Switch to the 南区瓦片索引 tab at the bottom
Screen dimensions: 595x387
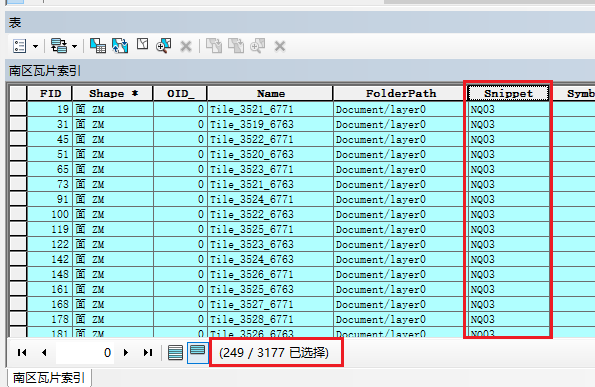click(x=49, y=378)
